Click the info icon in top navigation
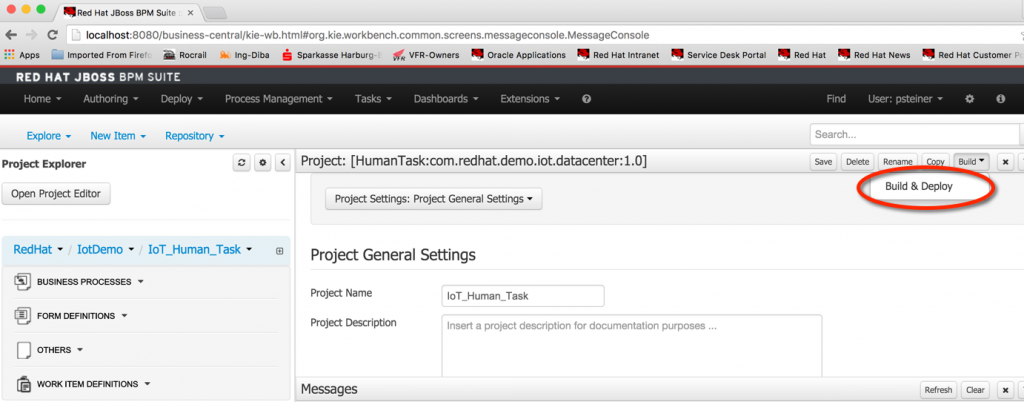Image resolution: width=1024 pixels, height=402 pixels. pos(1000,99)
